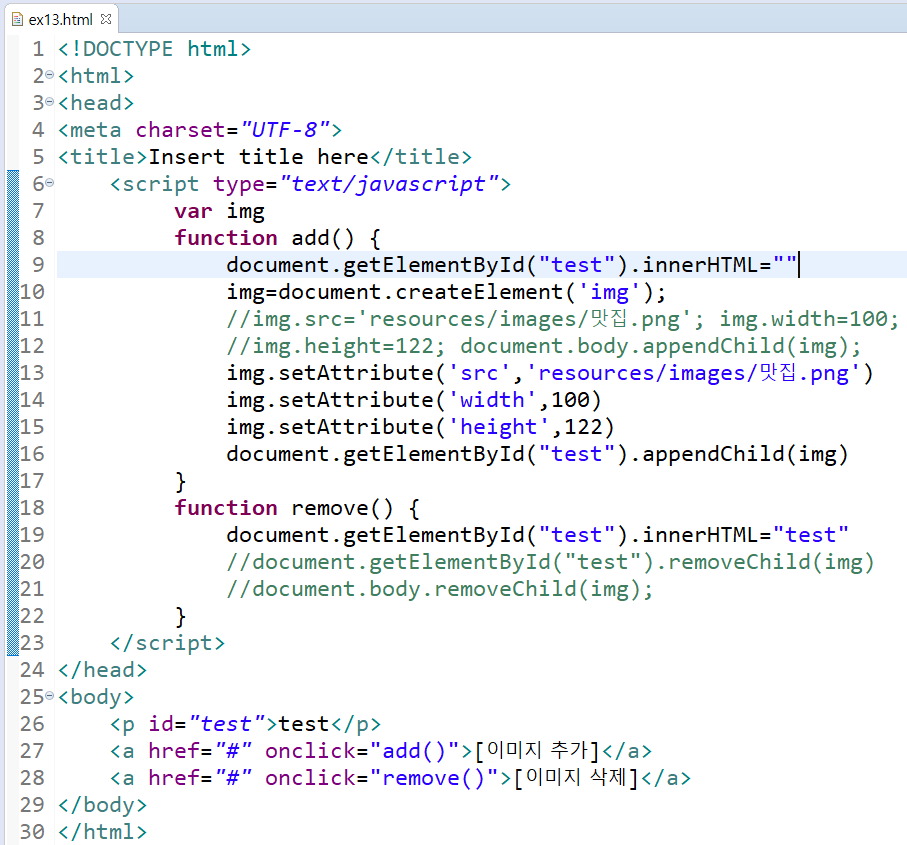Click line number 22 in the gutter
Image resolution: width=907 pixels, height=845 pixels.
tap(32, 616)
